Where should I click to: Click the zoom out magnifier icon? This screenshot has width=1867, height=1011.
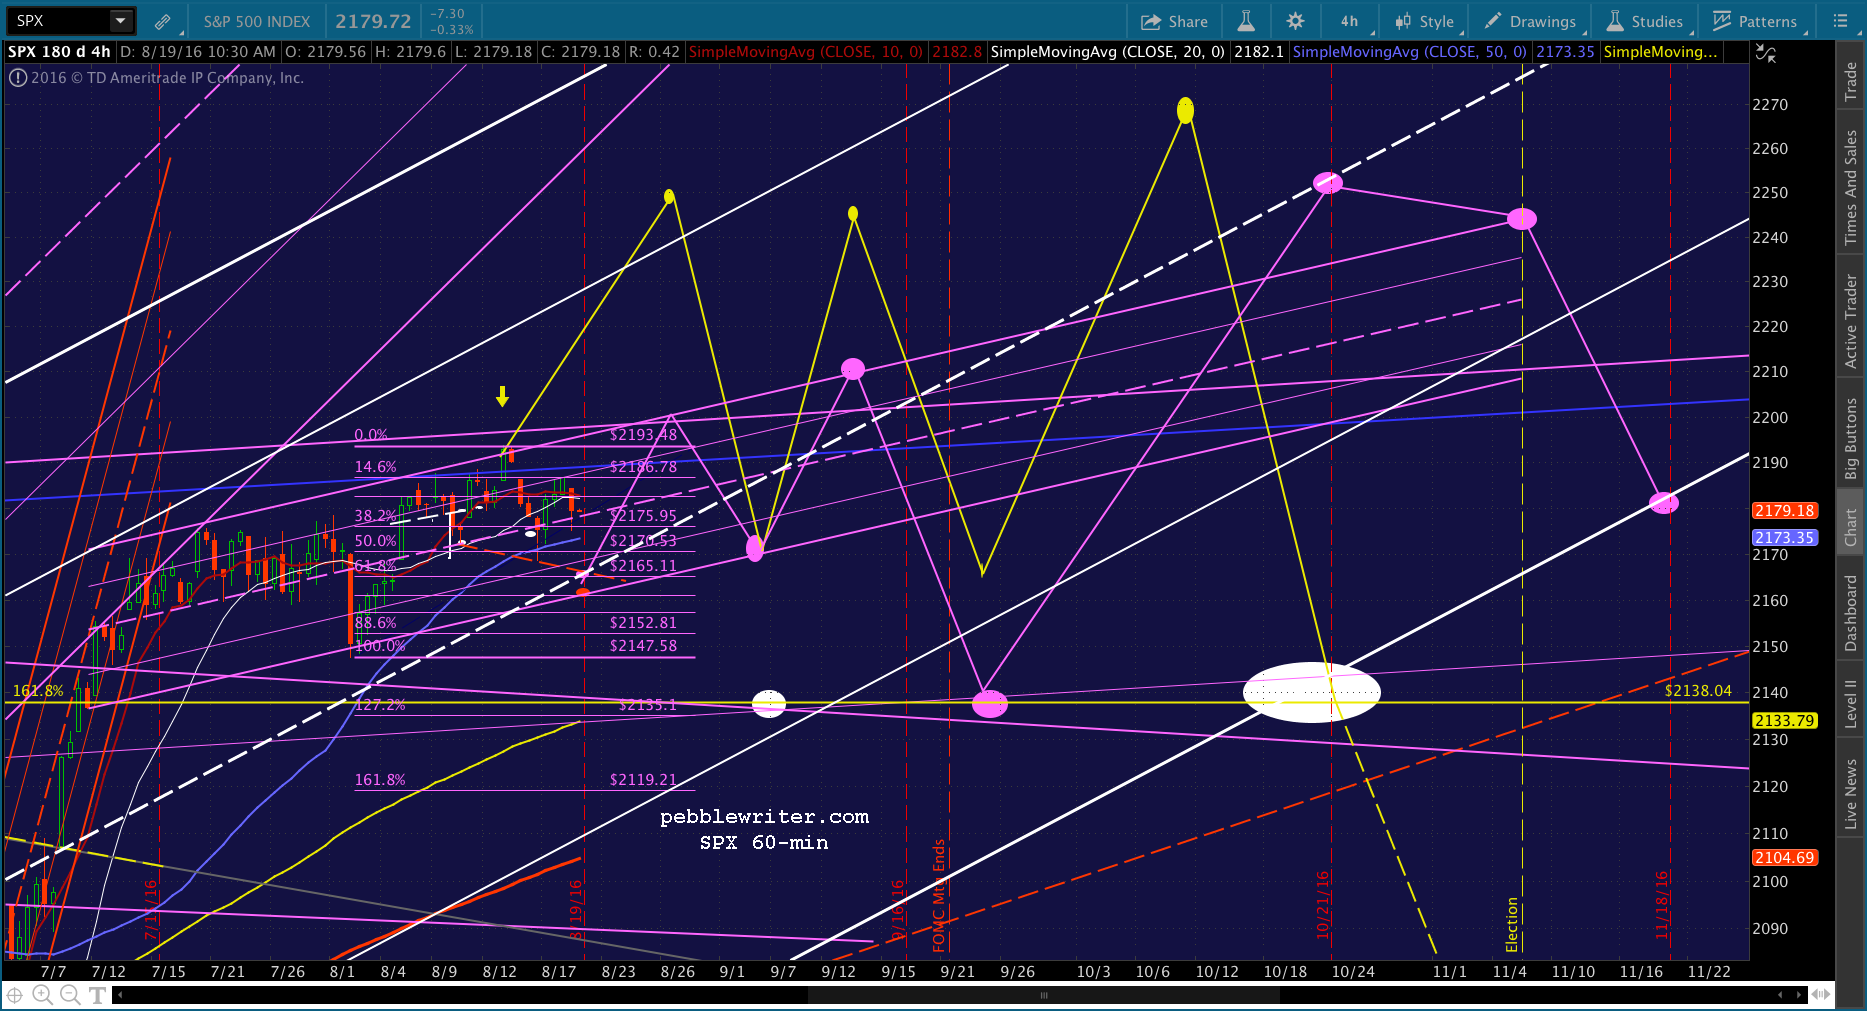point(70,994)
